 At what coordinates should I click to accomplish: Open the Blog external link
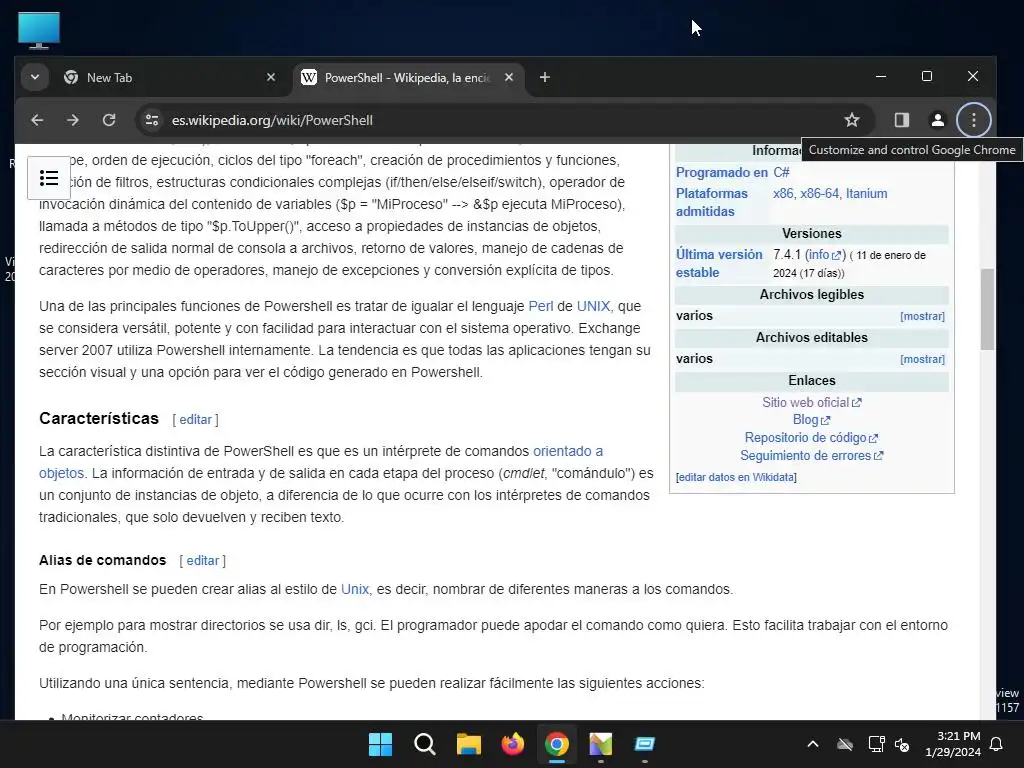tap(812, 420)
